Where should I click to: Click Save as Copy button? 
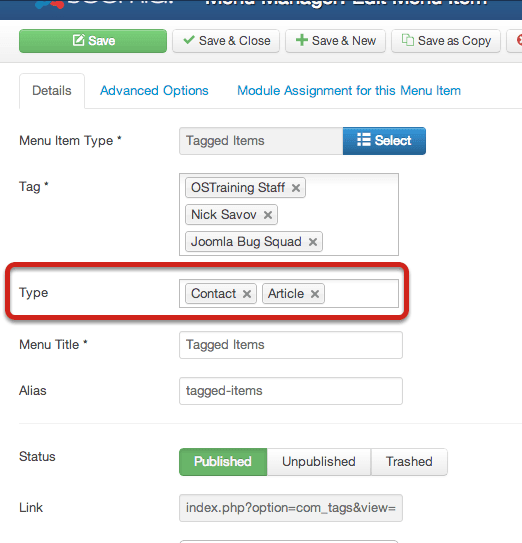tap(446, 41)
